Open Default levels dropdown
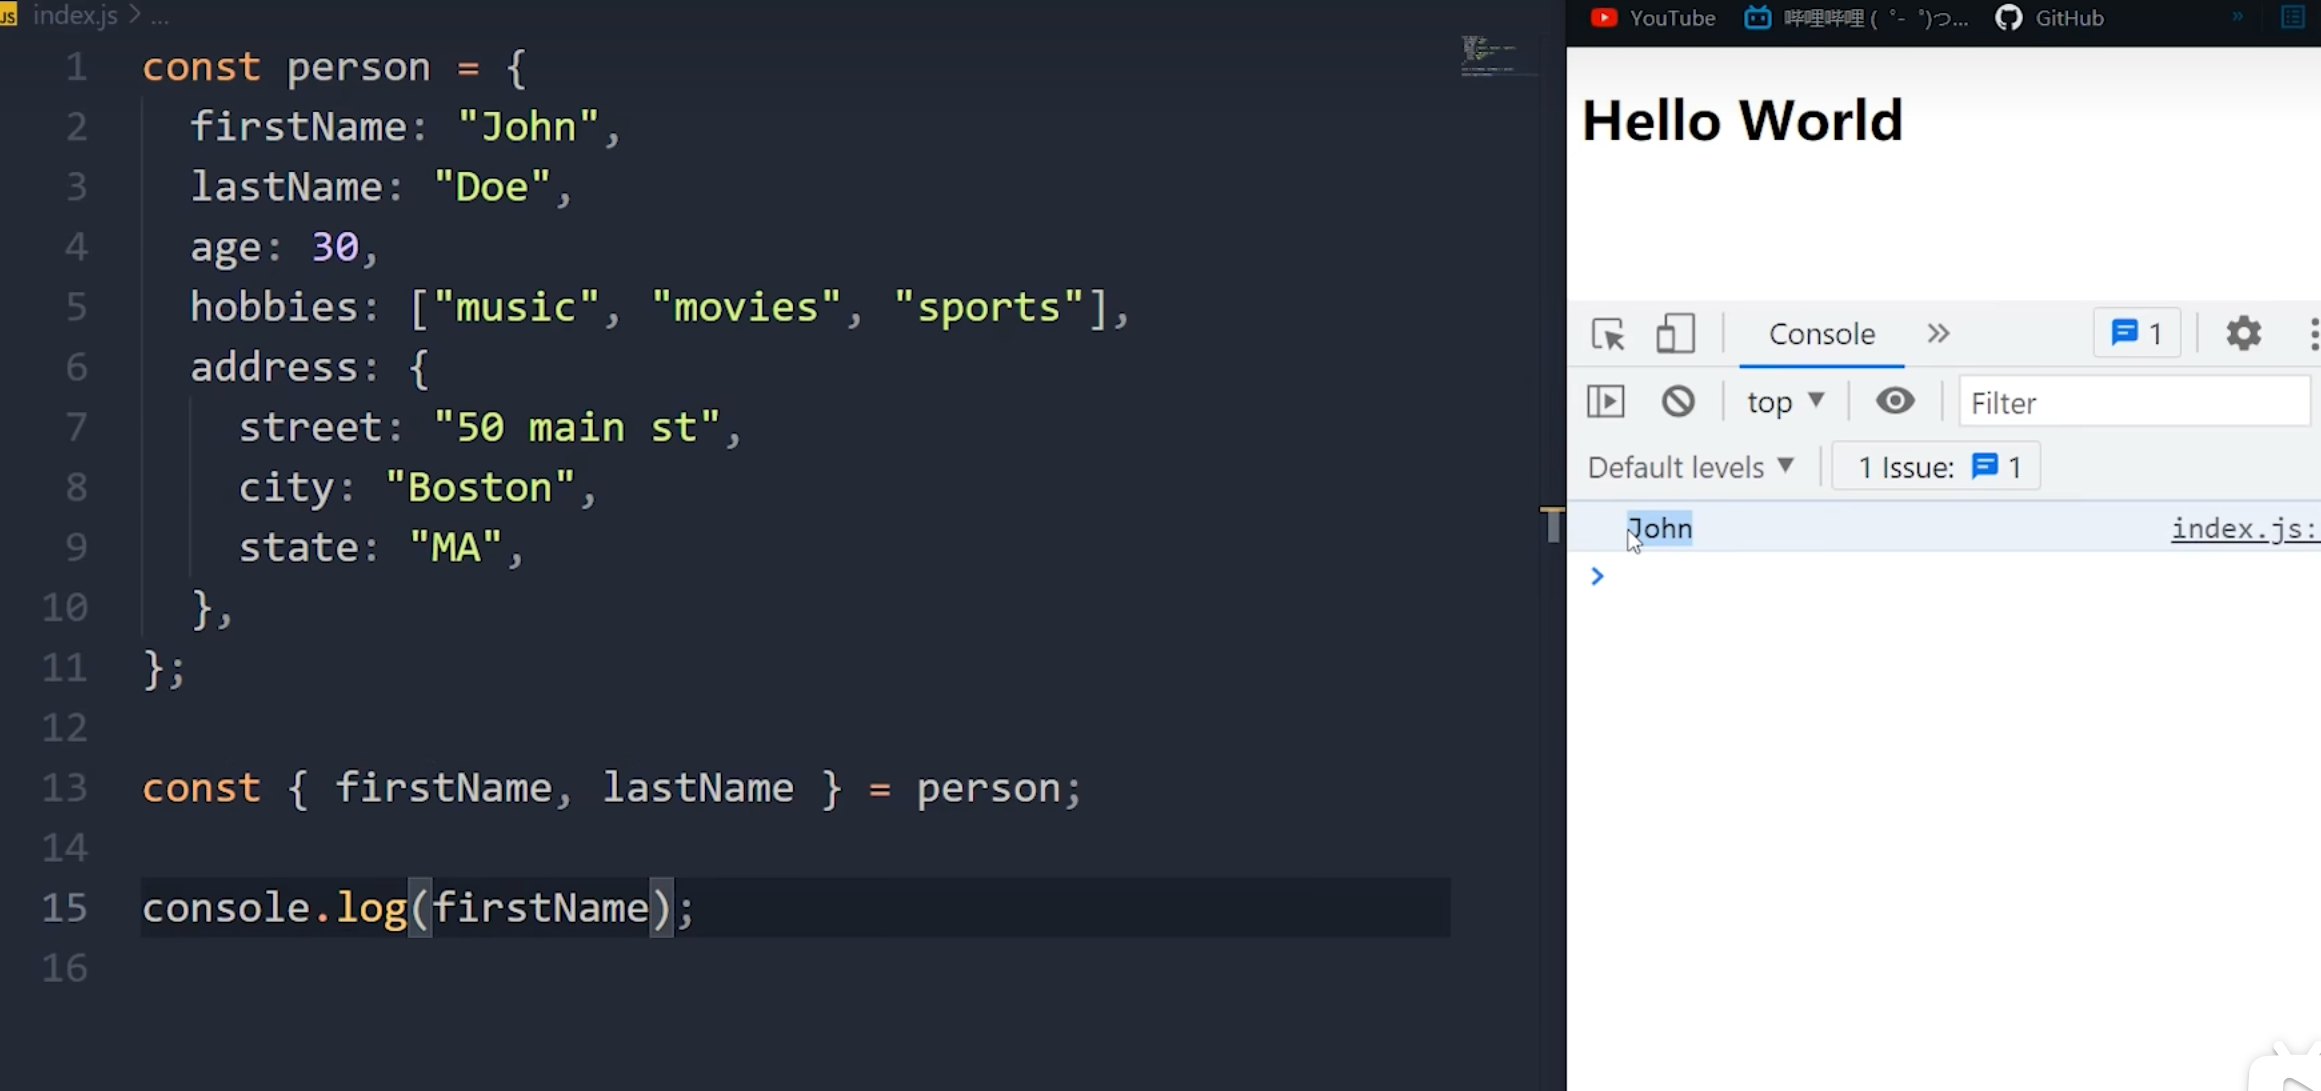Screen dimensions: 2321x1091 coord(1691,467)
